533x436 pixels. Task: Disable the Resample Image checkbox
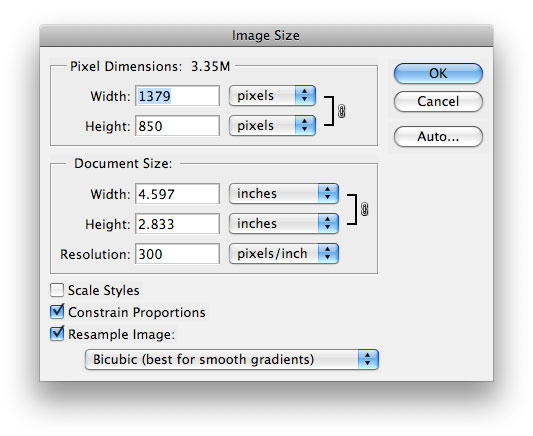tap(57, 334)
